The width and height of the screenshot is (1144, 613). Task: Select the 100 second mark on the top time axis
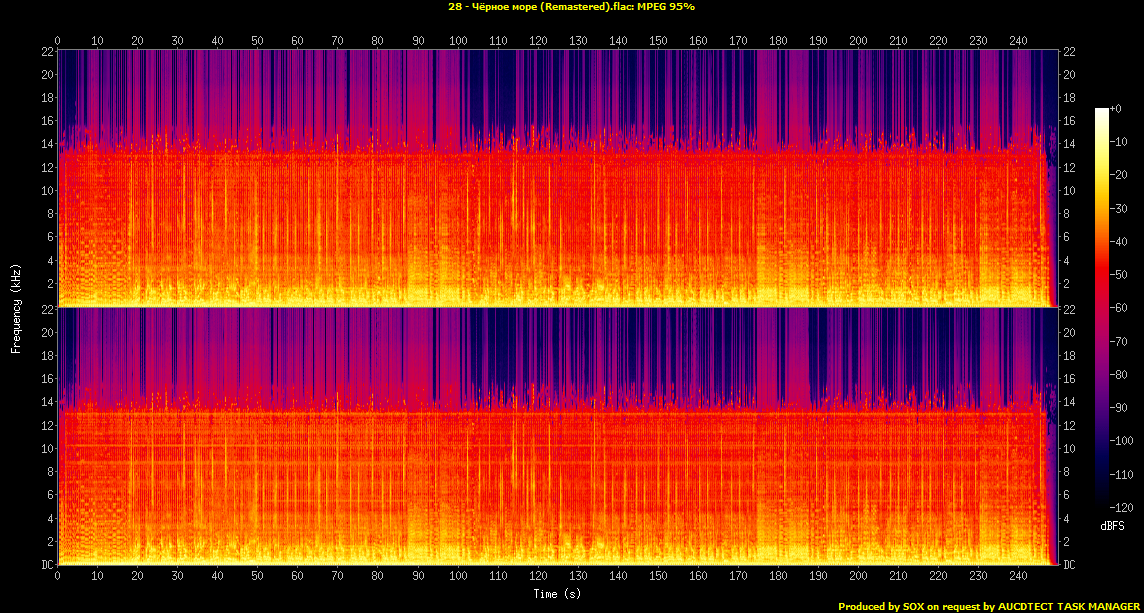click(x=458, y=41)
